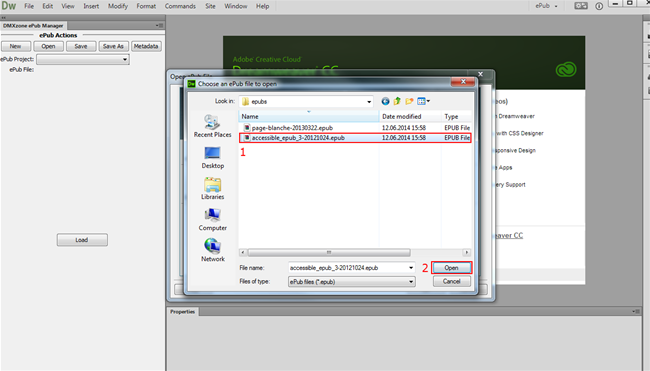650x371 pixels.
Task: Click Save in ePub Actions
Action: (x=81, y=46)
